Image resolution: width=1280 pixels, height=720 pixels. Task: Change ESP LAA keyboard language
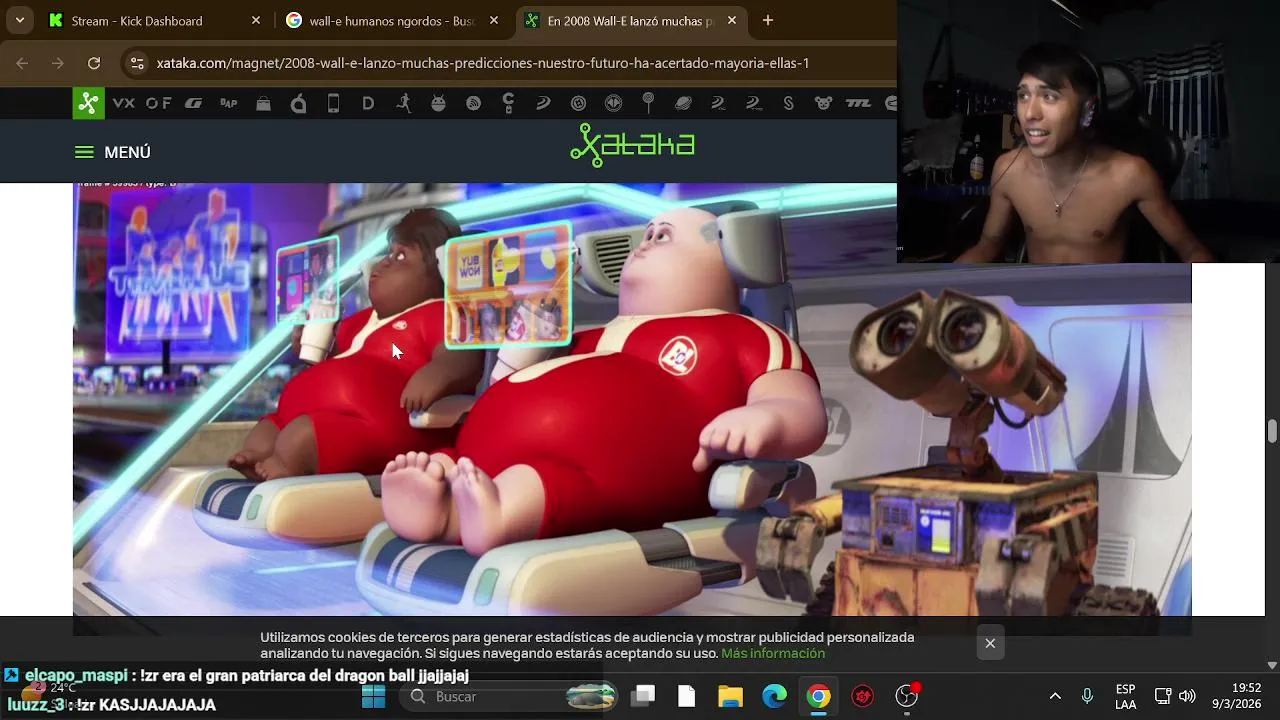click(1125, 696)
